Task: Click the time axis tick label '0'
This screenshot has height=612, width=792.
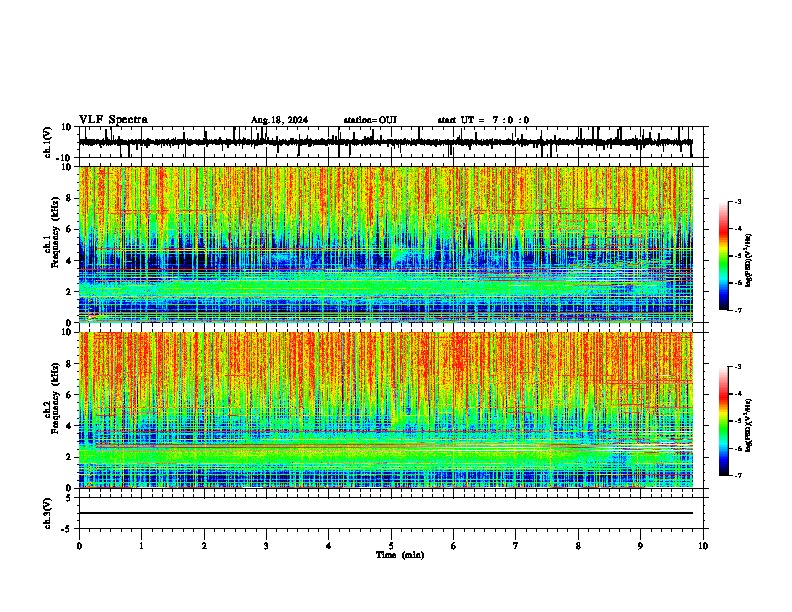Action: pos(79,546)
